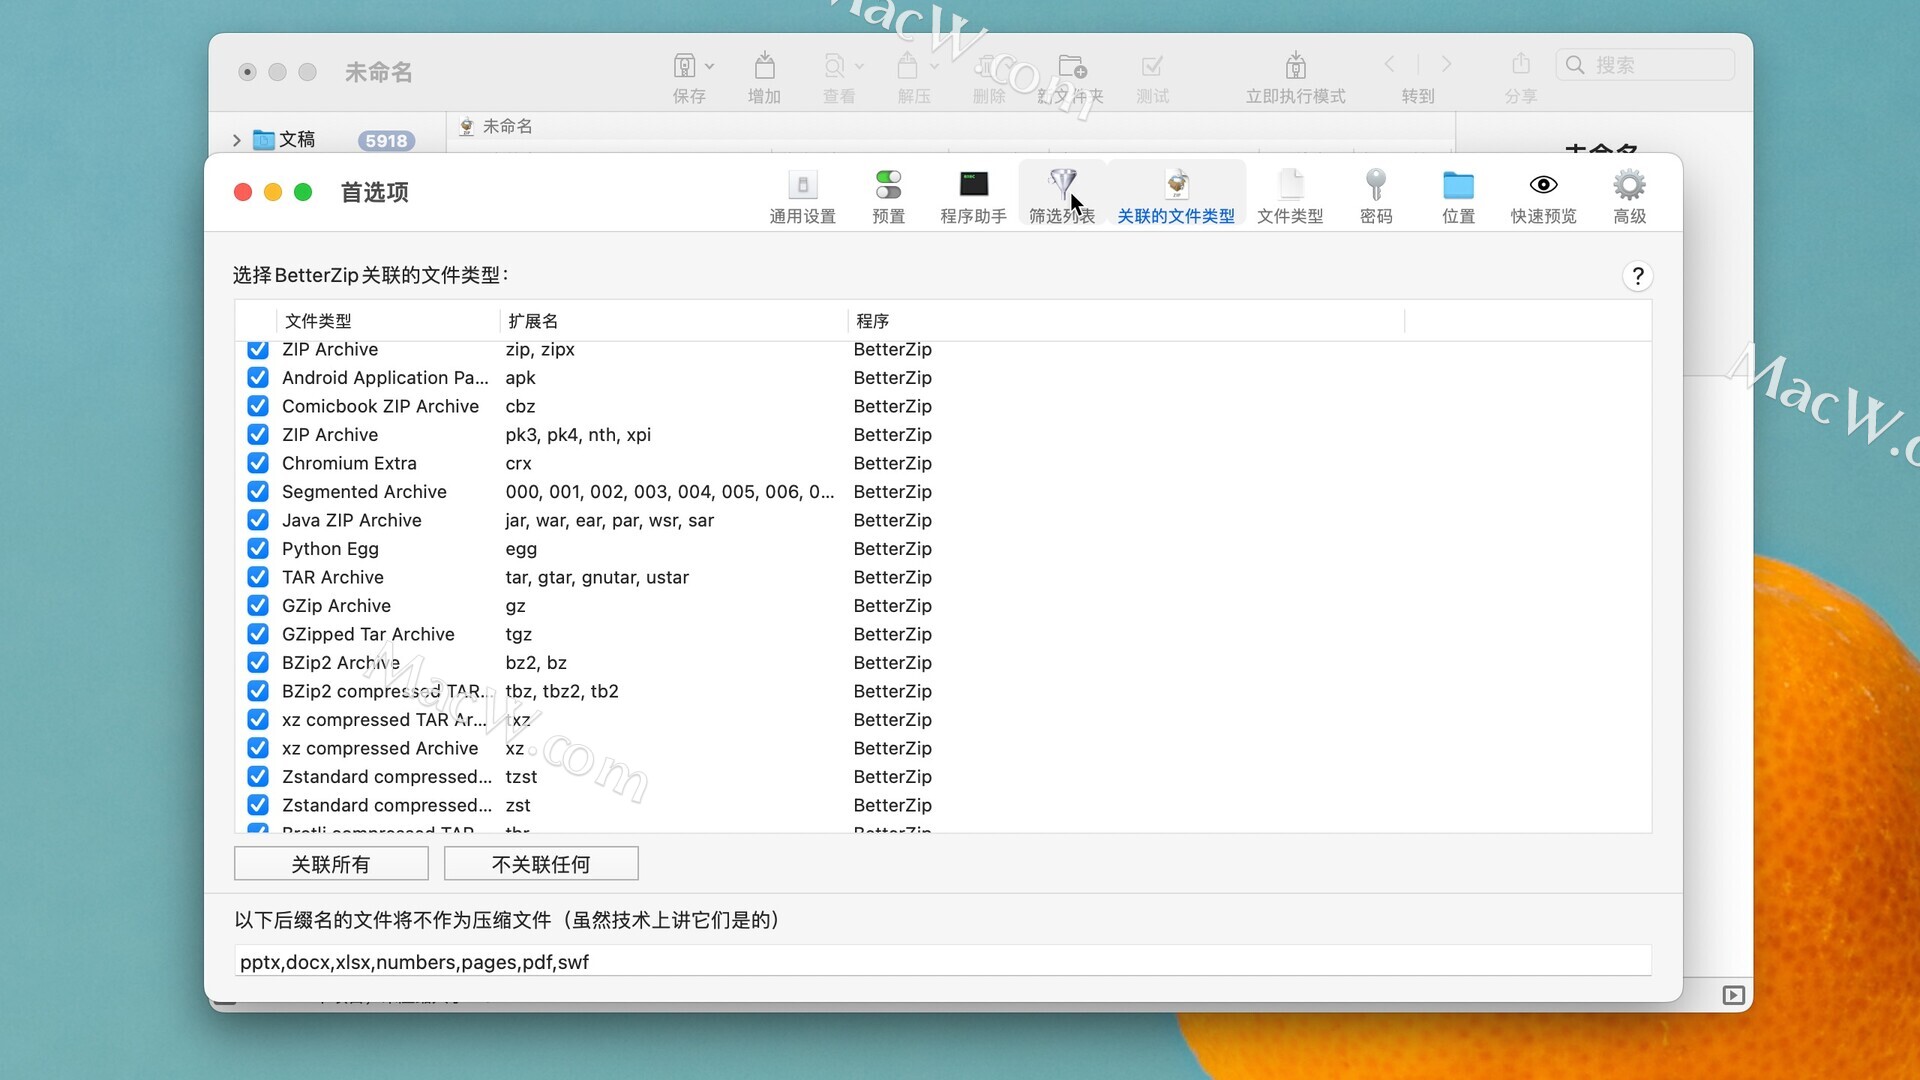
Task: Click 查看 icon in main window toolbar
Action: tap(834, 67)
